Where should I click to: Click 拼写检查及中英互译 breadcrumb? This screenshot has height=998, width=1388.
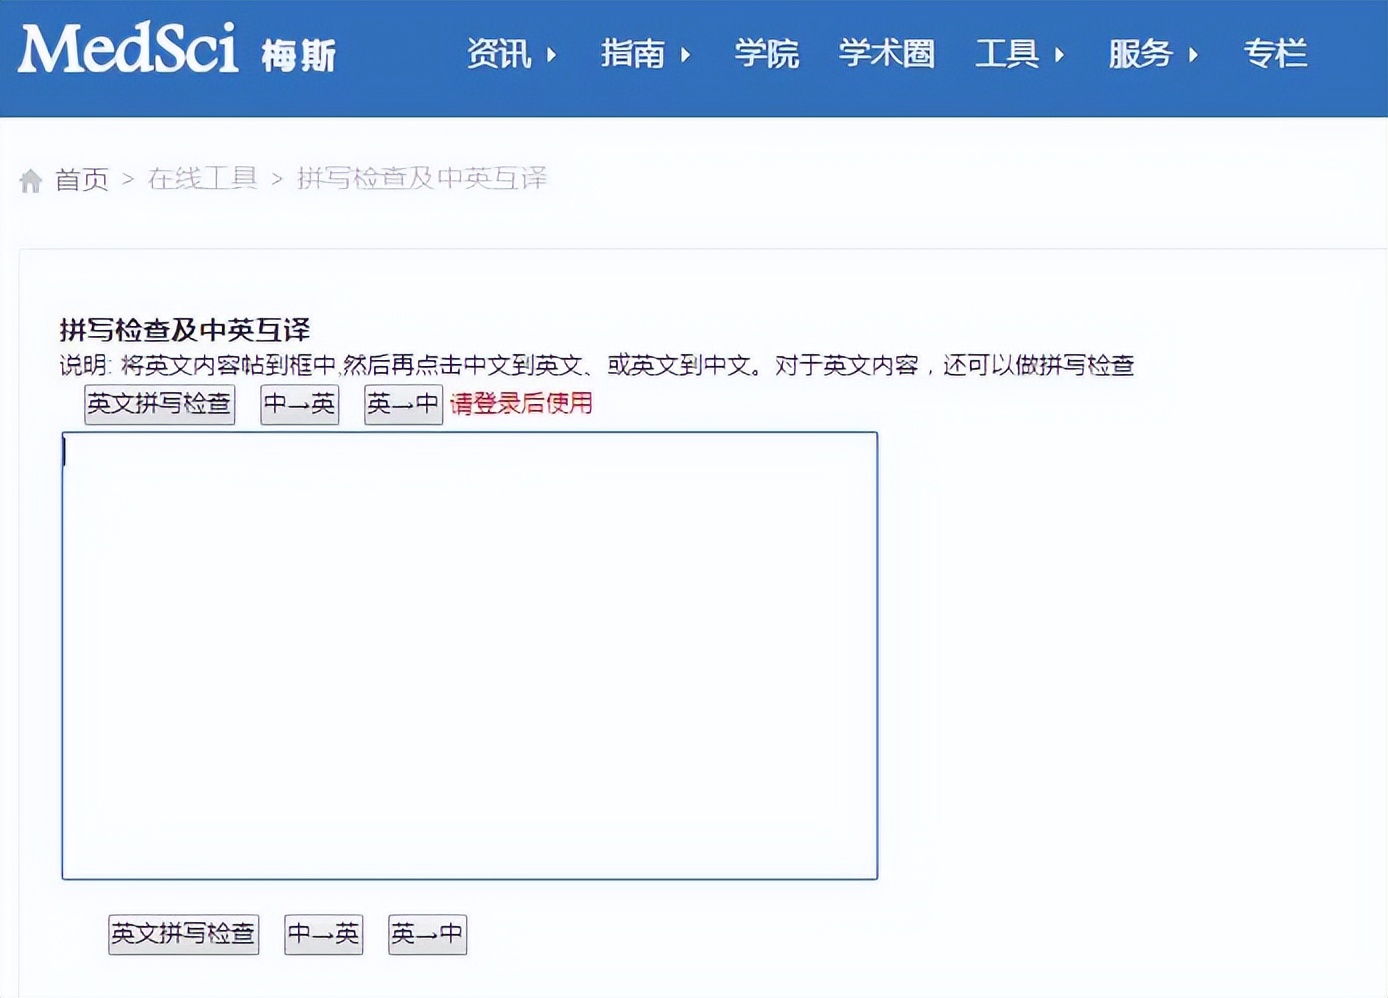(422, 179)
